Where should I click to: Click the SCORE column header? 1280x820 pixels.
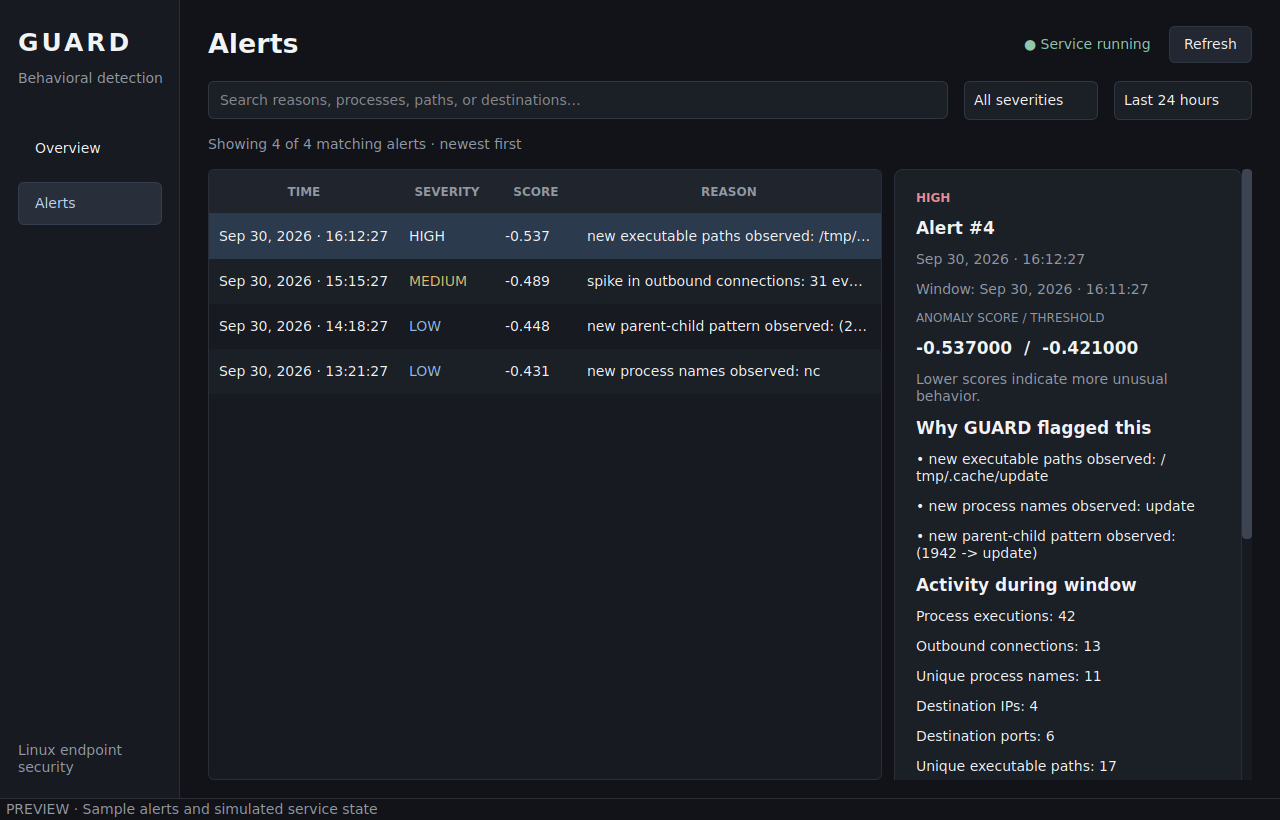click(x=536, y=192)
